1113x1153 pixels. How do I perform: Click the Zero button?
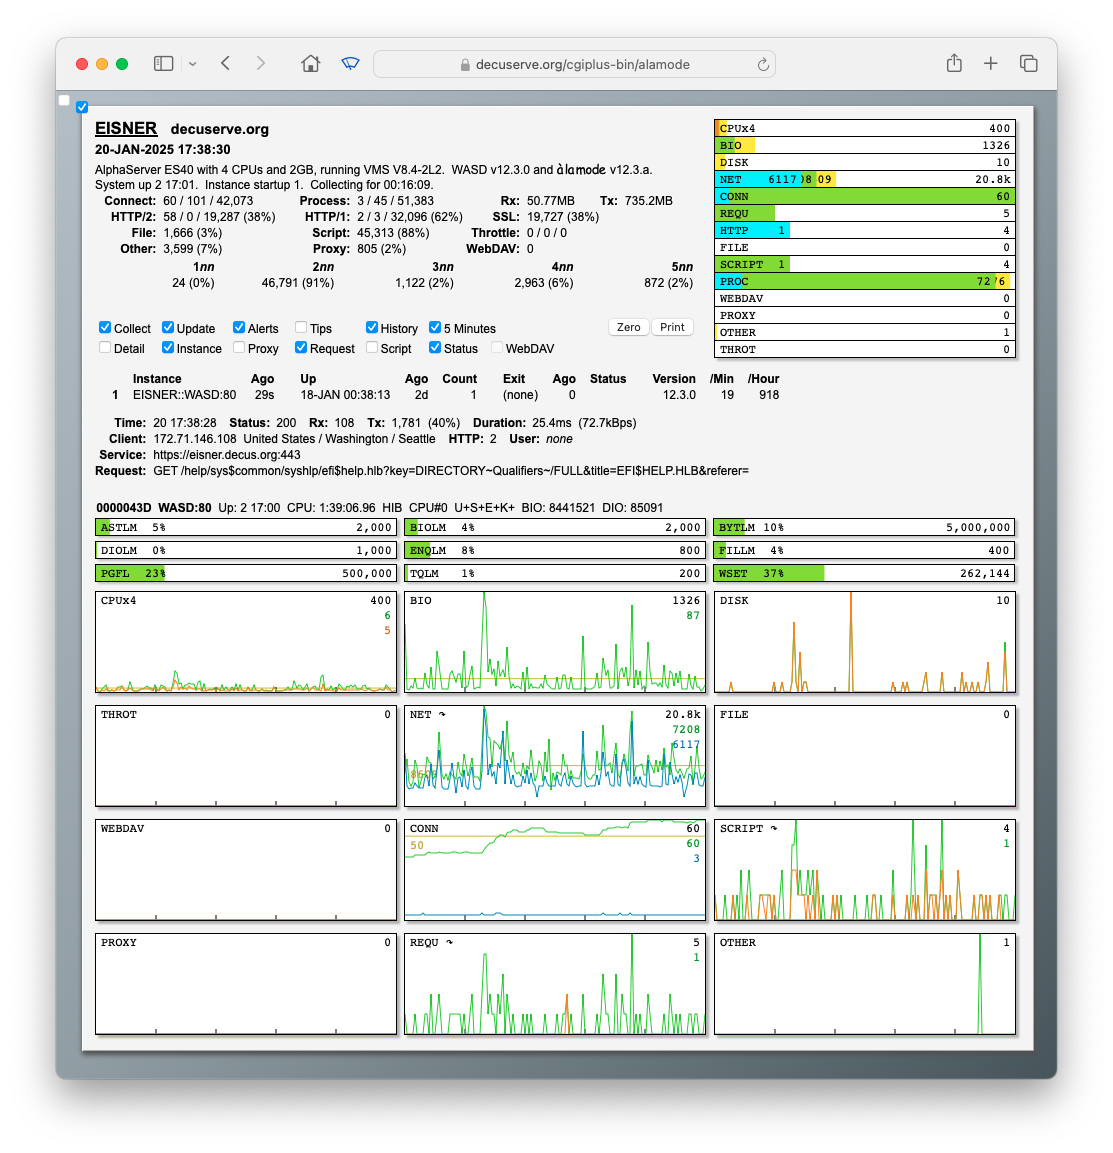click(x=629, y=327)
